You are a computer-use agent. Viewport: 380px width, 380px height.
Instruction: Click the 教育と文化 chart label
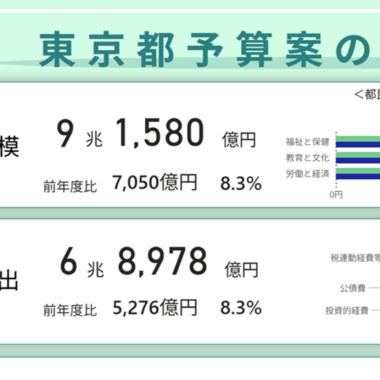[307, 158]
